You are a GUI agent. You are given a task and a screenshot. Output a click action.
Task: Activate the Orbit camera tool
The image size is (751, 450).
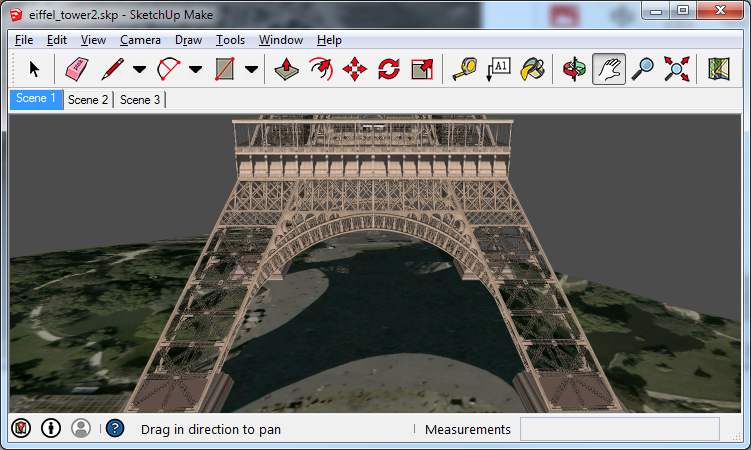[574, 69]
